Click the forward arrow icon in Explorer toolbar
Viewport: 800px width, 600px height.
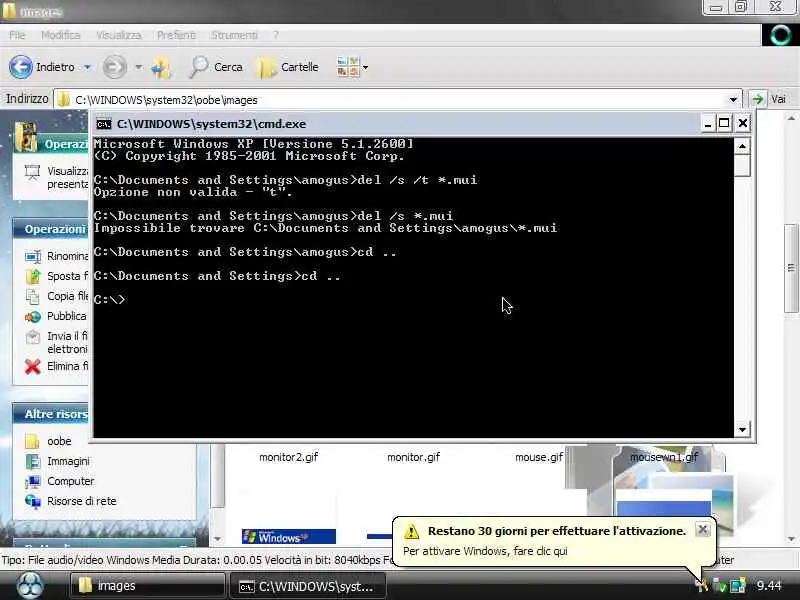[x=115, y=67]
